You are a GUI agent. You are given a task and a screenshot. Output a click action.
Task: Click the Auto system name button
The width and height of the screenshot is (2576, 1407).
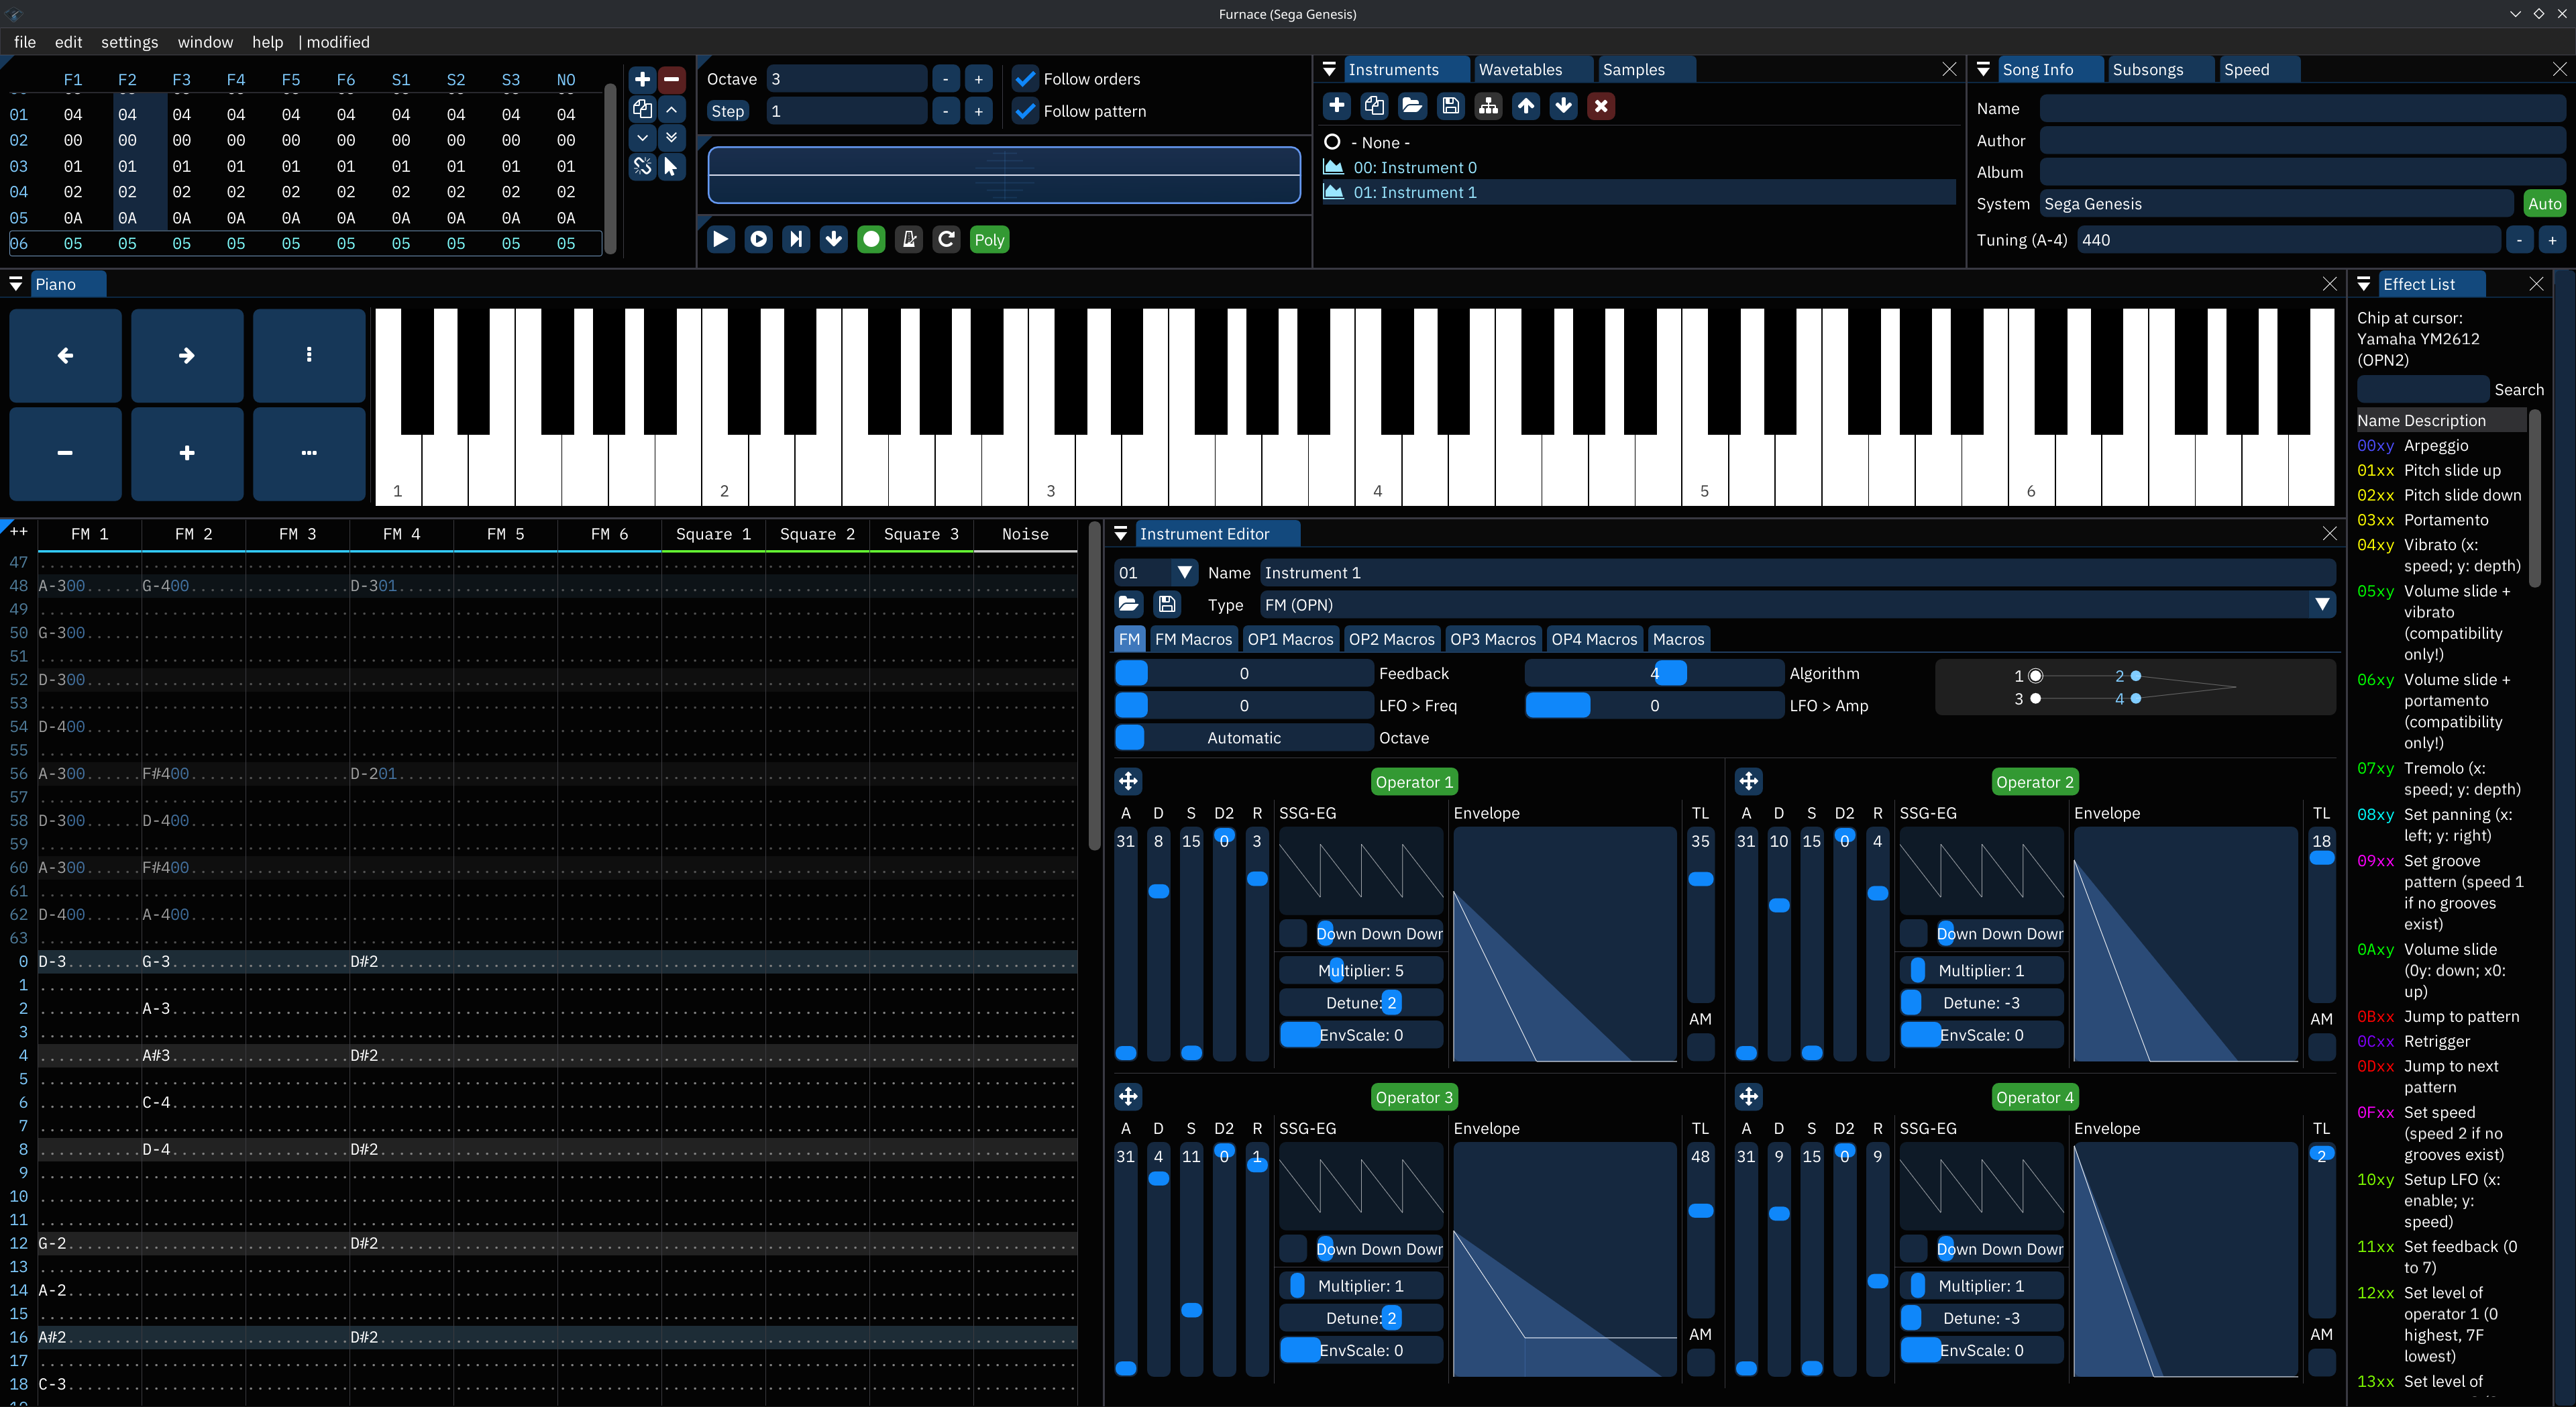pyautogui.click(x=2544, y=203)
